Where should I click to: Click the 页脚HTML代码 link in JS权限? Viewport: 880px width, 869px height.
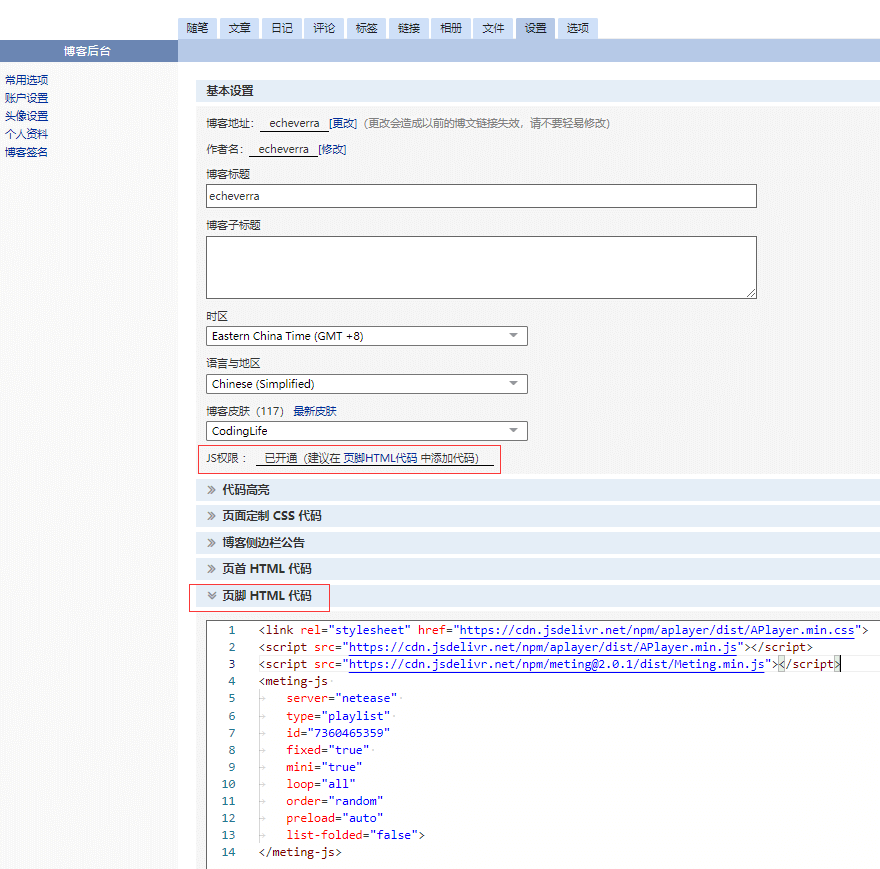pos(380,458)
